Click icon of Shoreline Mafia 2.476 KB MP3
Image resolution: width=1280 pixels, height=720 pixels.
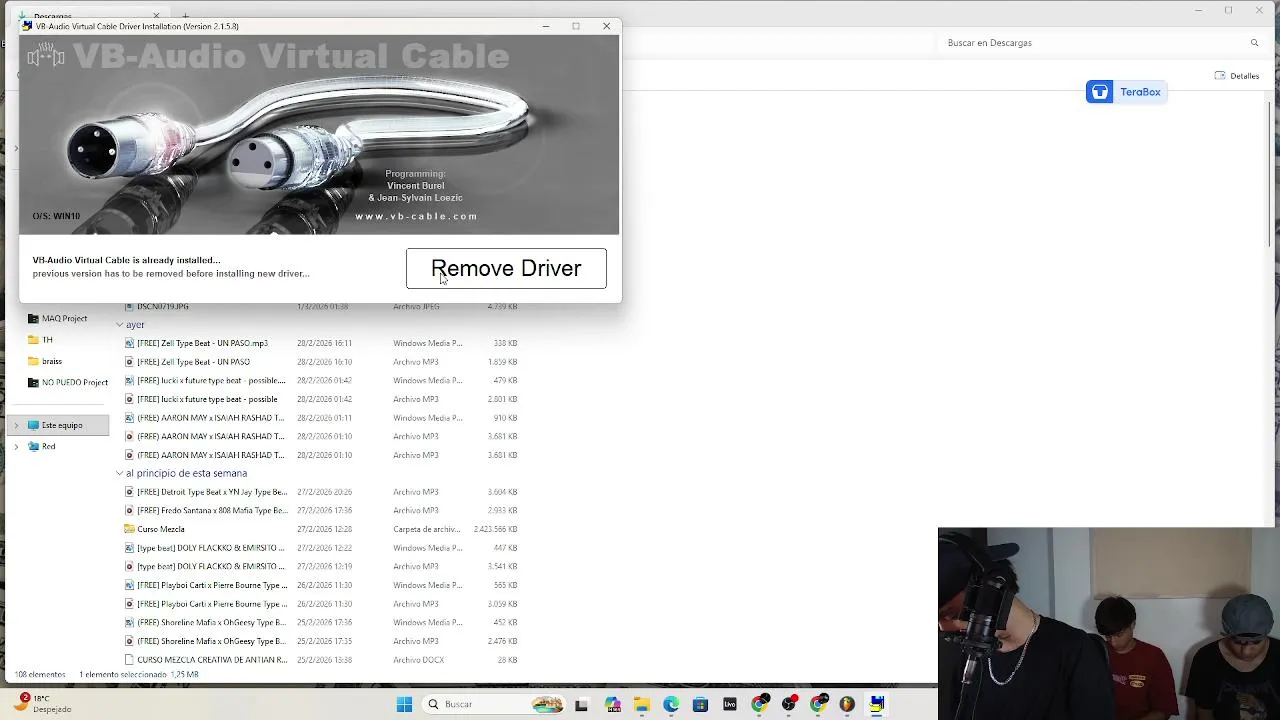point(129,641)
